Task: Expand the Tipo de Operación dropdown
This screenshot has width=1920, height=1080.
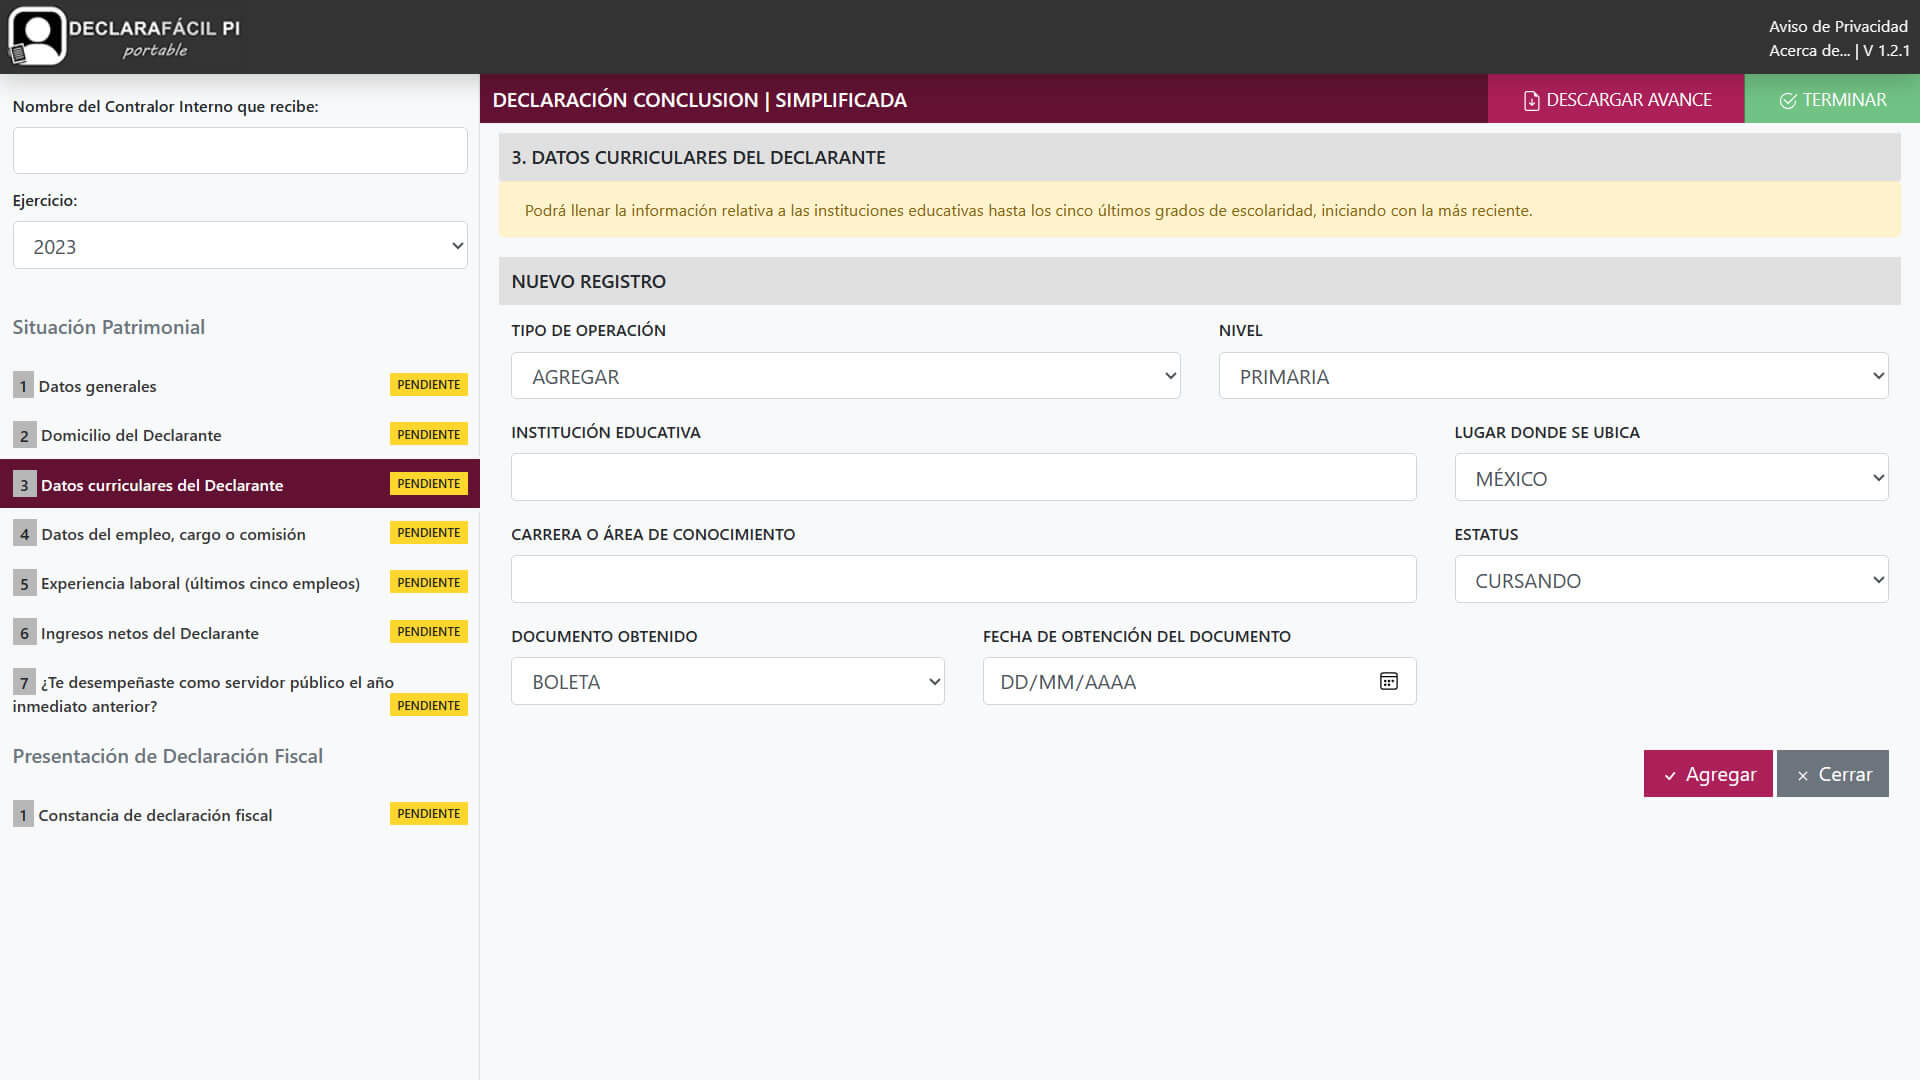Action: tap(846, 376)
